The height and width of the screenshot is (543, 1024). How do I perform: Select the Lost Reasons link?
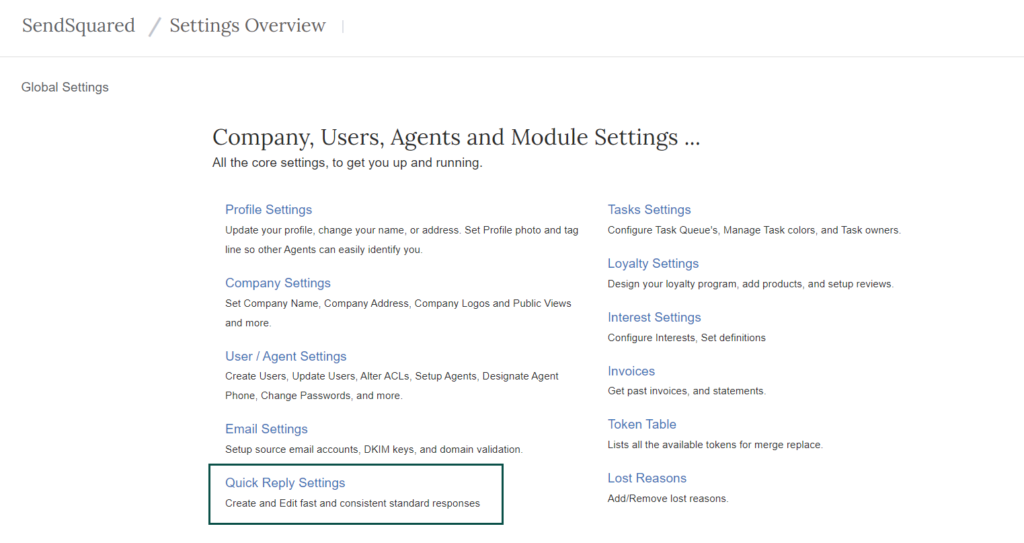coord(647,478)
